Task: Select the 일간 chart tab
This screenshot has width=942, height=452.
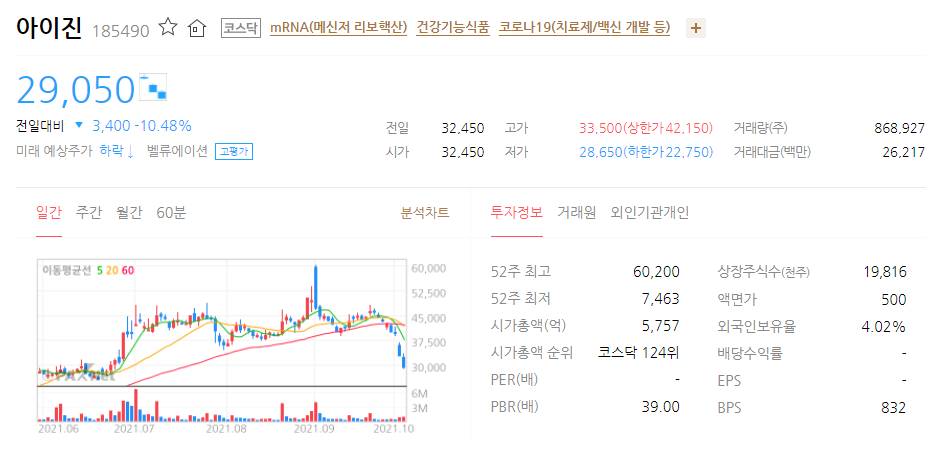Action: [x=49, y=212]
